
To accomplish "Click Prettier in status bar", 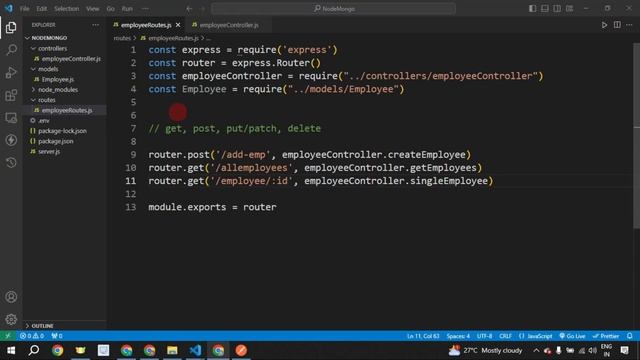I will pos(606,336).
